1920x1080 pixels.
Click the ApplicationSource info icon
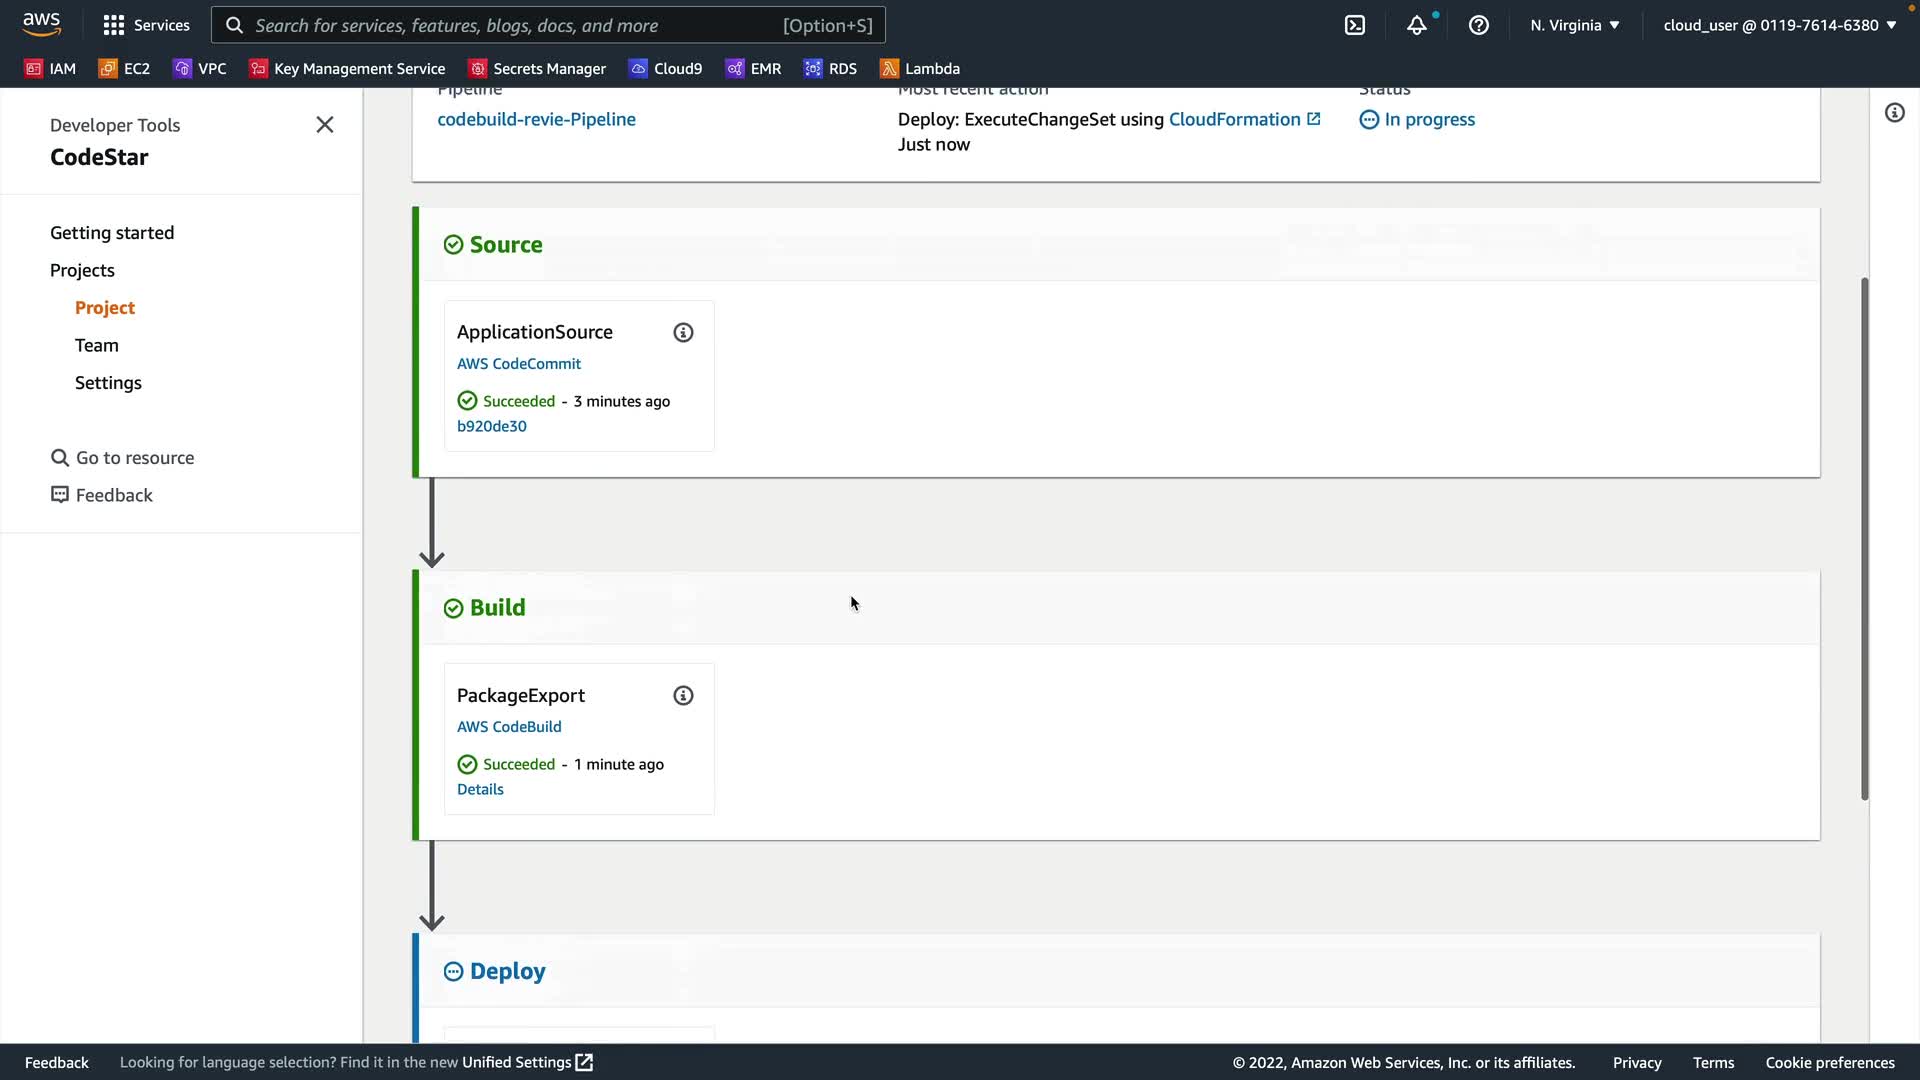[x=683, y=332]
